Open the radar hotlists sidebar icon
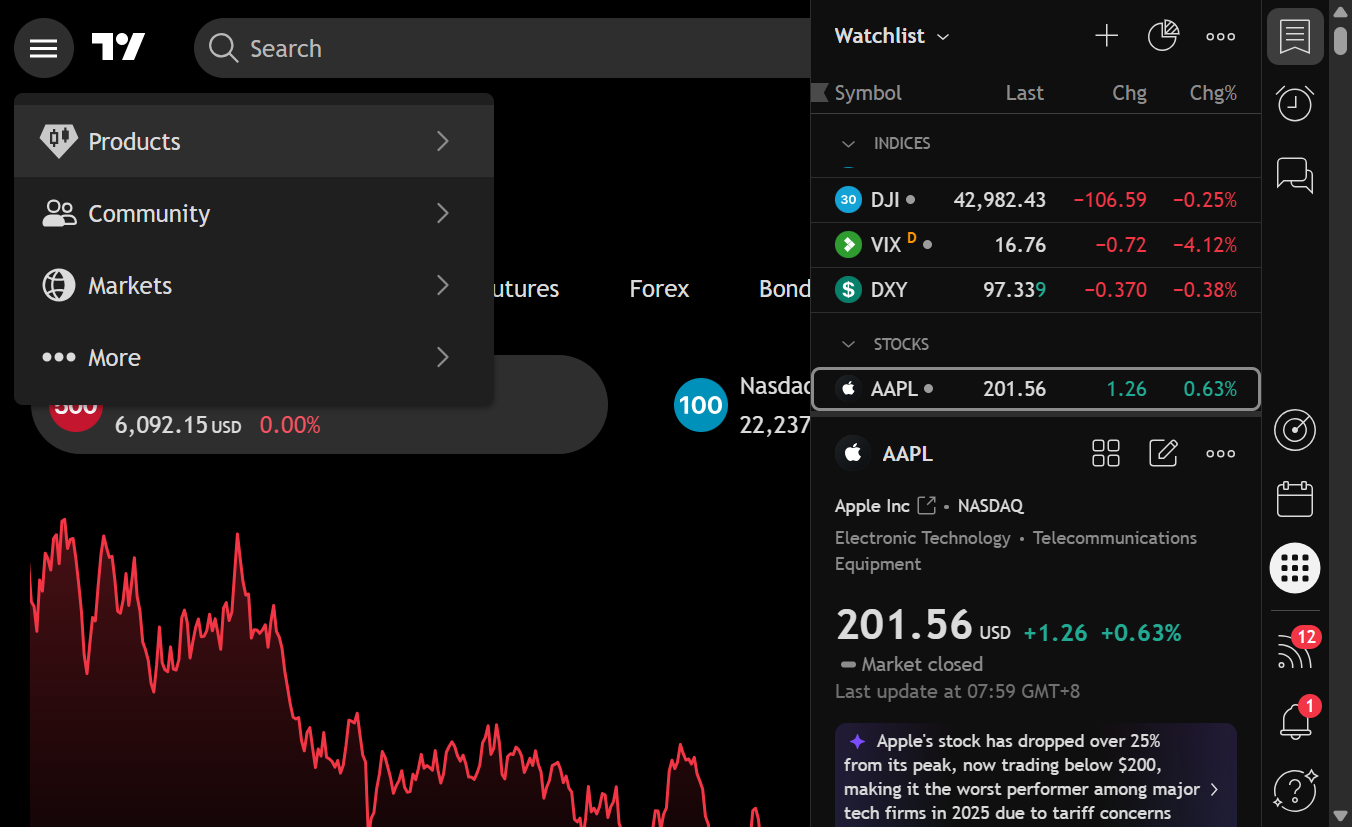The image size is (1352, 827). pos(1295,431)
